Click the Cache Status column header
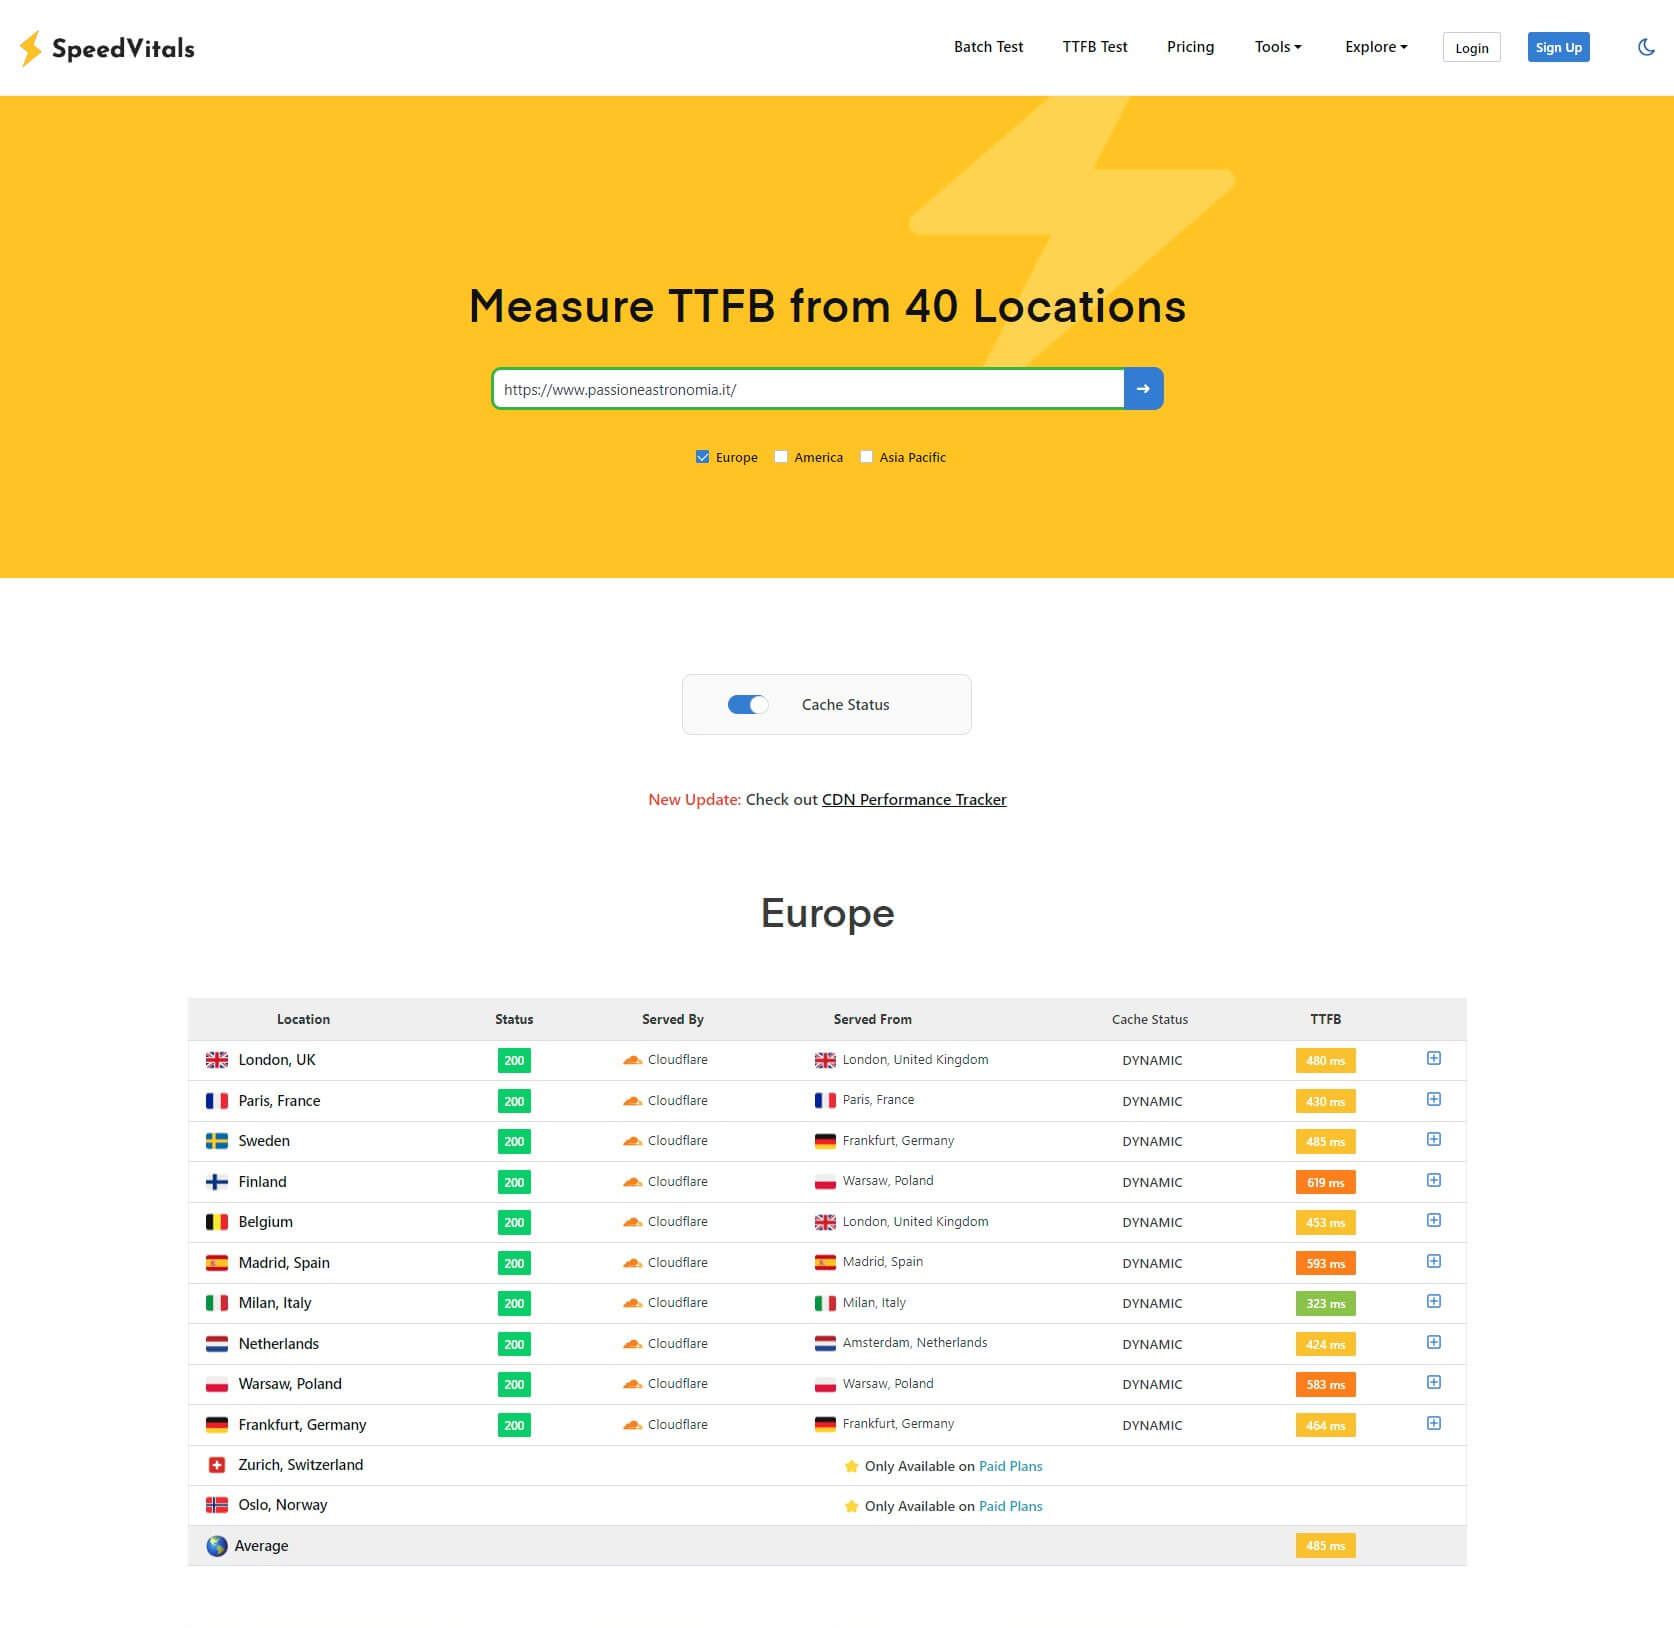This screenshot has width=1674, height=1628. pos(1150,1019)
